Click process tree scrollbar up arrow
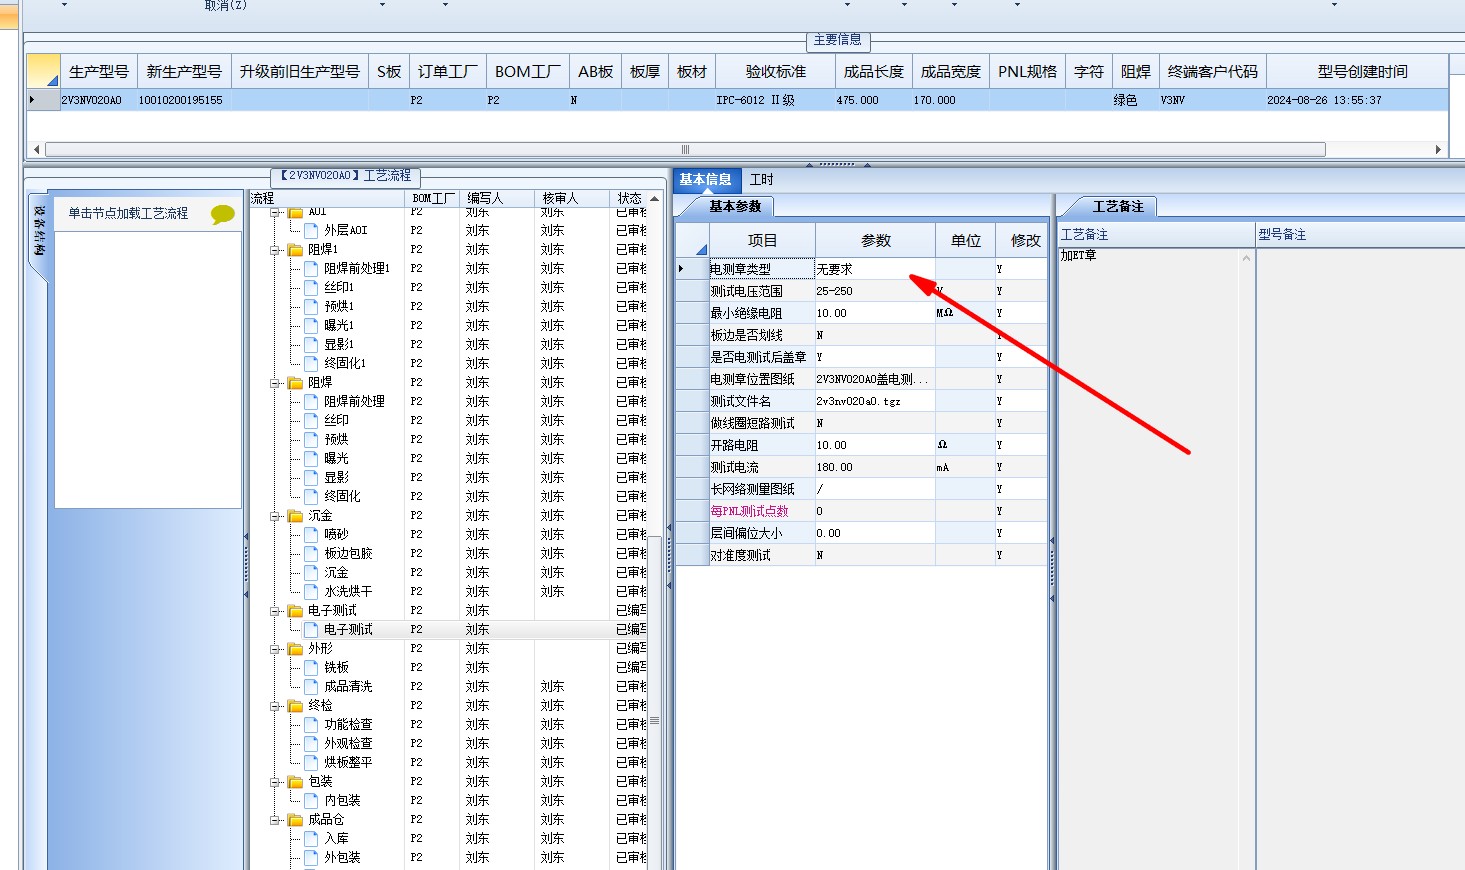Image resolution: width=1465 pixels, height=870 pixels. pyautogui.click(x=655, y=199)
